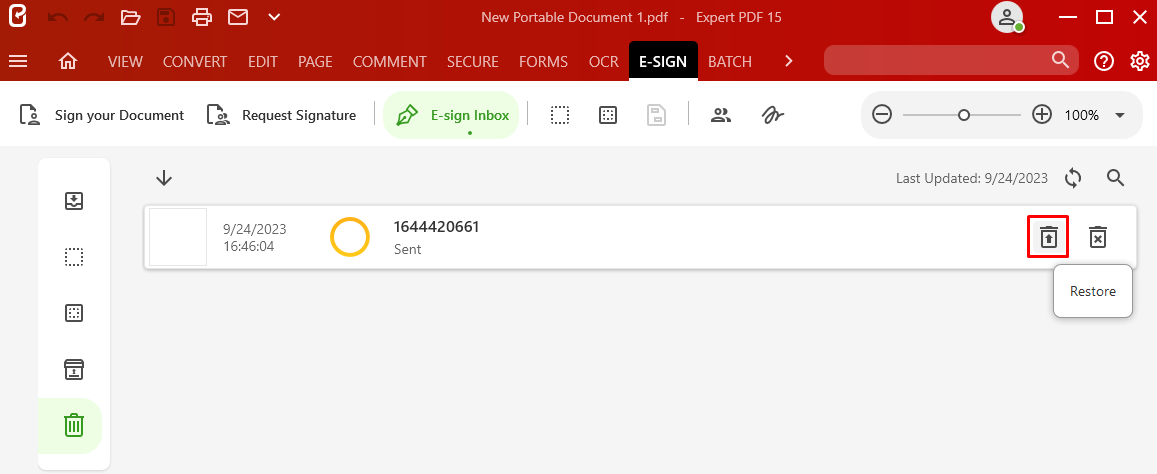Search documents with list magnifier icon
Screen dimensions: 1157x474
pyautogui.click(x=1116, y=178)
